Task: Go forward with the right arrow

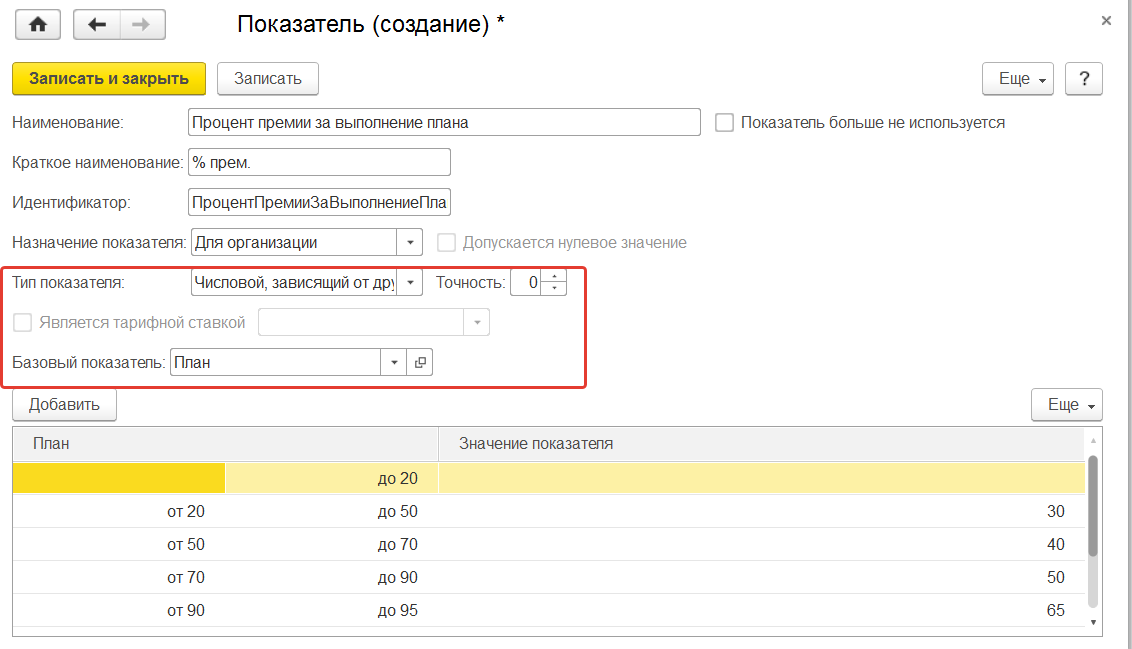Action: click(141, 25)
